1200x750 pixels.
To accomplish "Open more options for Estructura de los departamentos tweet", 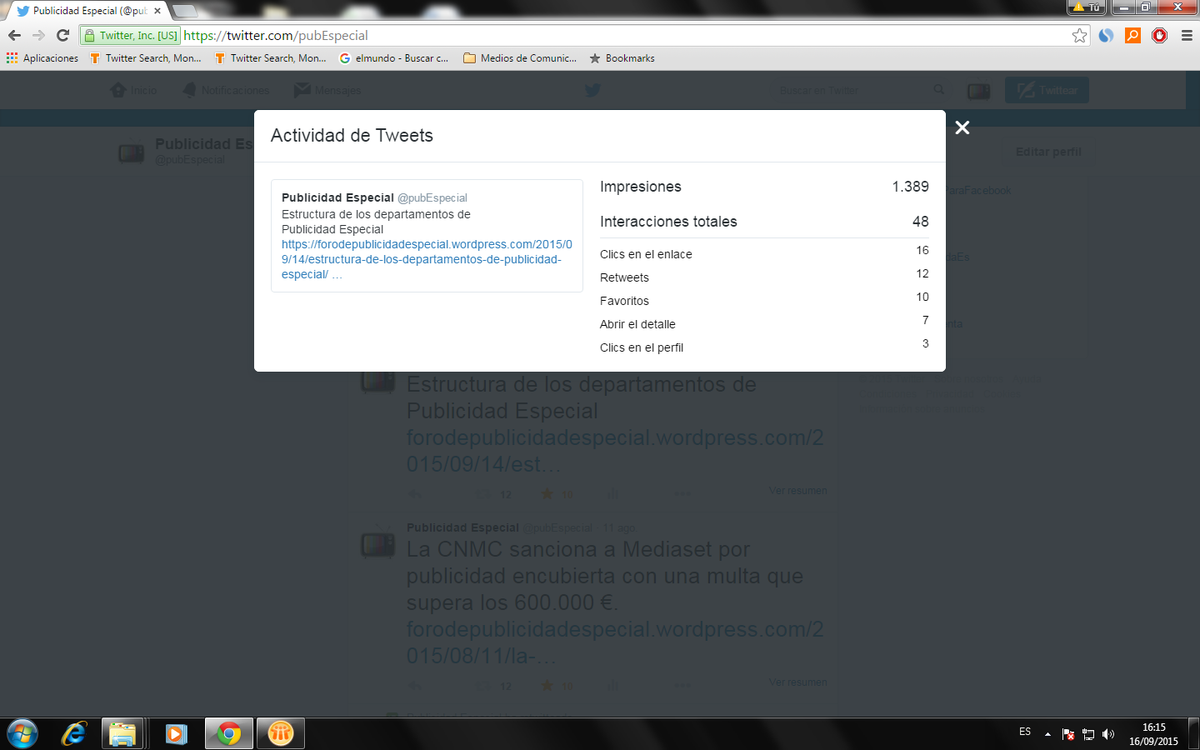I will [682, 493].
